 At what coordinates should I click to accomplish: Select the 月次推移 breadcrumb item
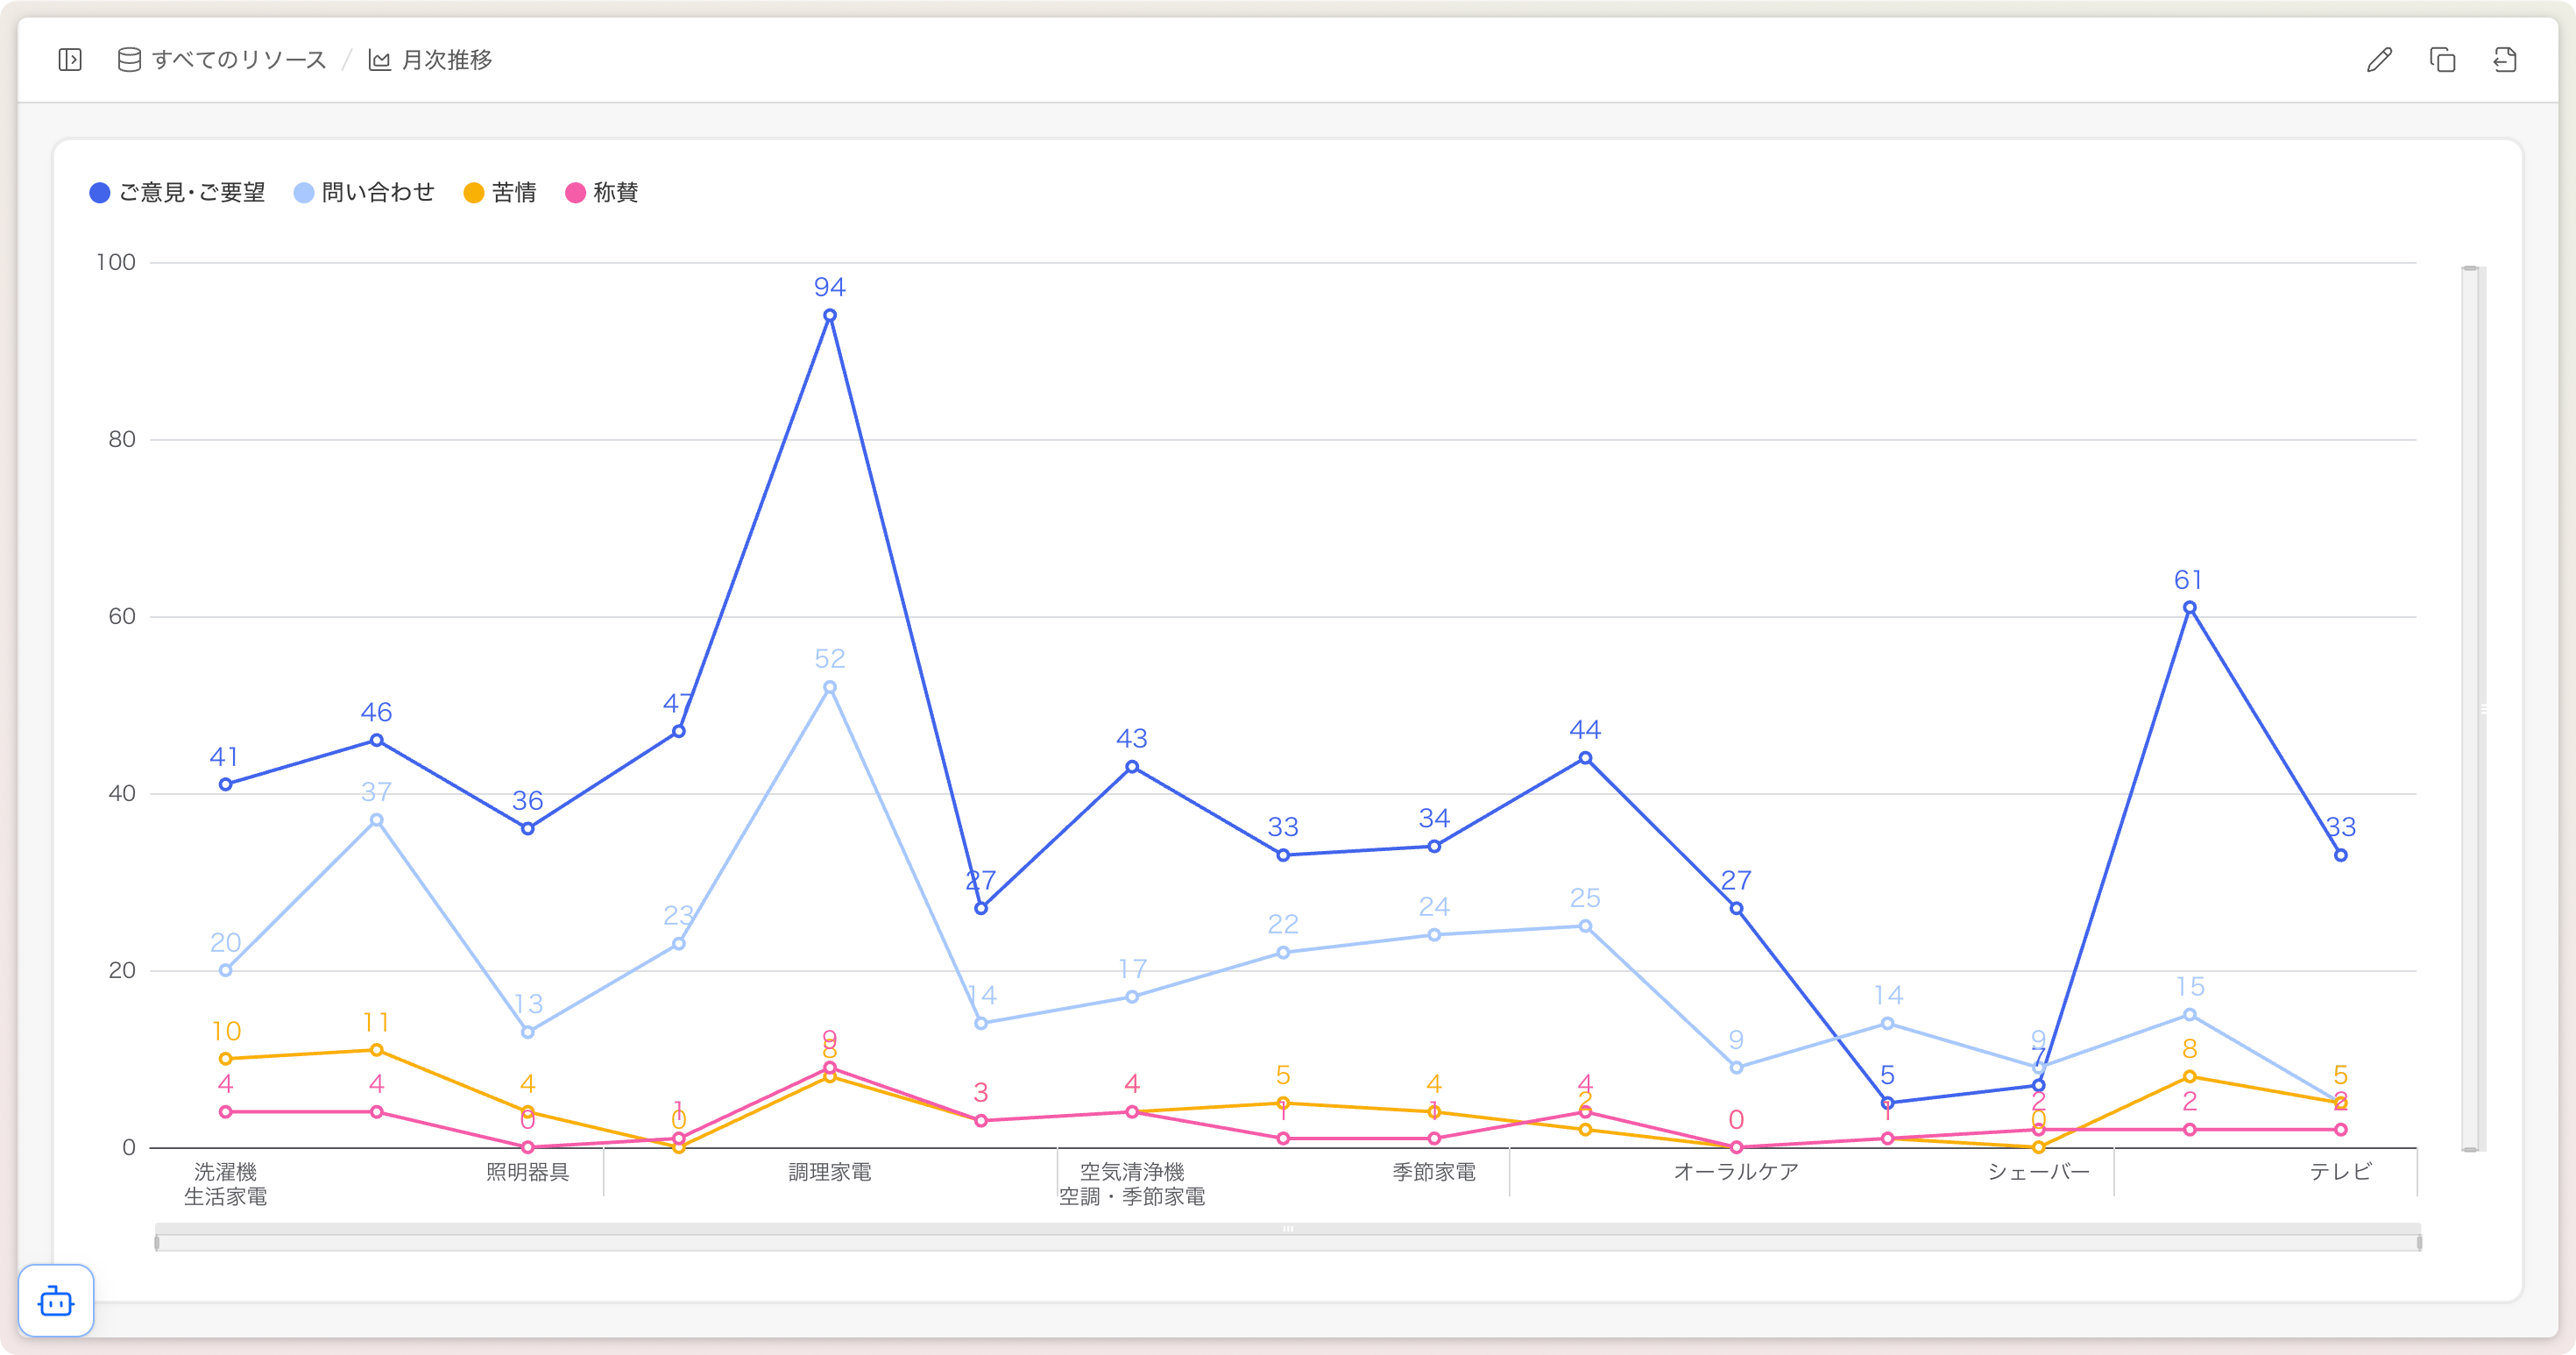(x=446, y=60)
